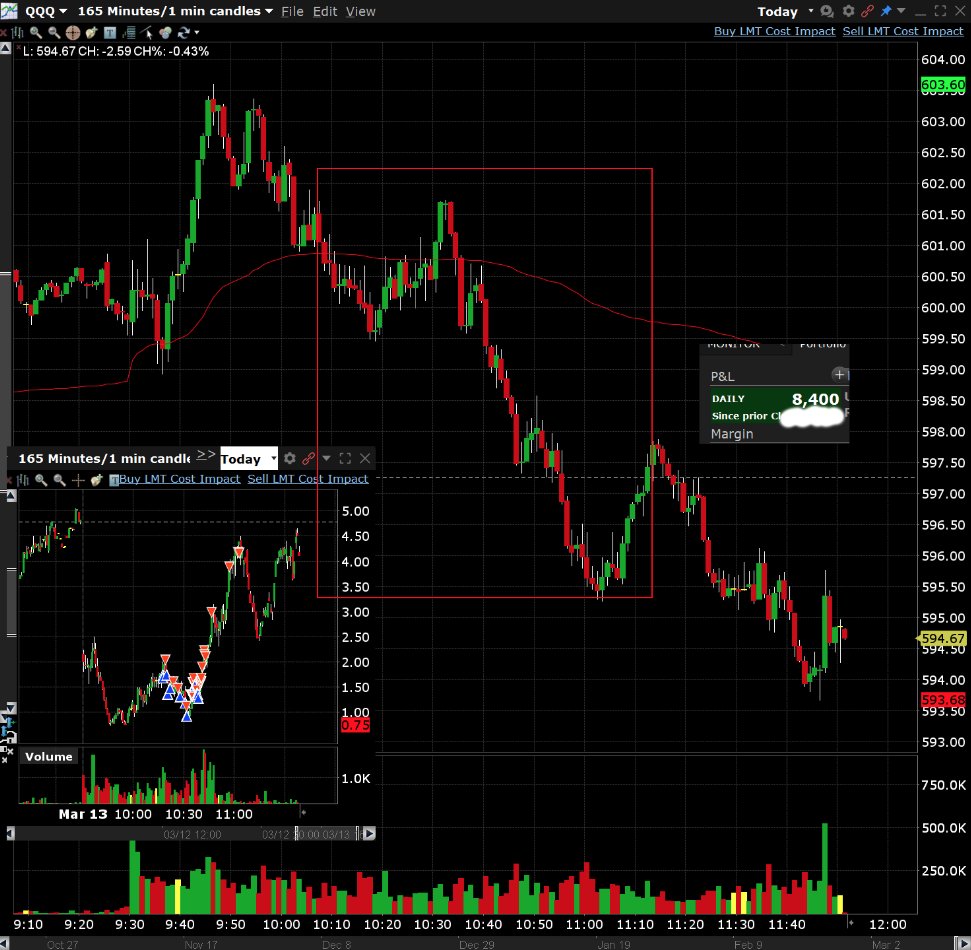971x950 pixels.
Task: Click the inset Volume panel label
Action: pyautogui.click(x=48, y=757)
